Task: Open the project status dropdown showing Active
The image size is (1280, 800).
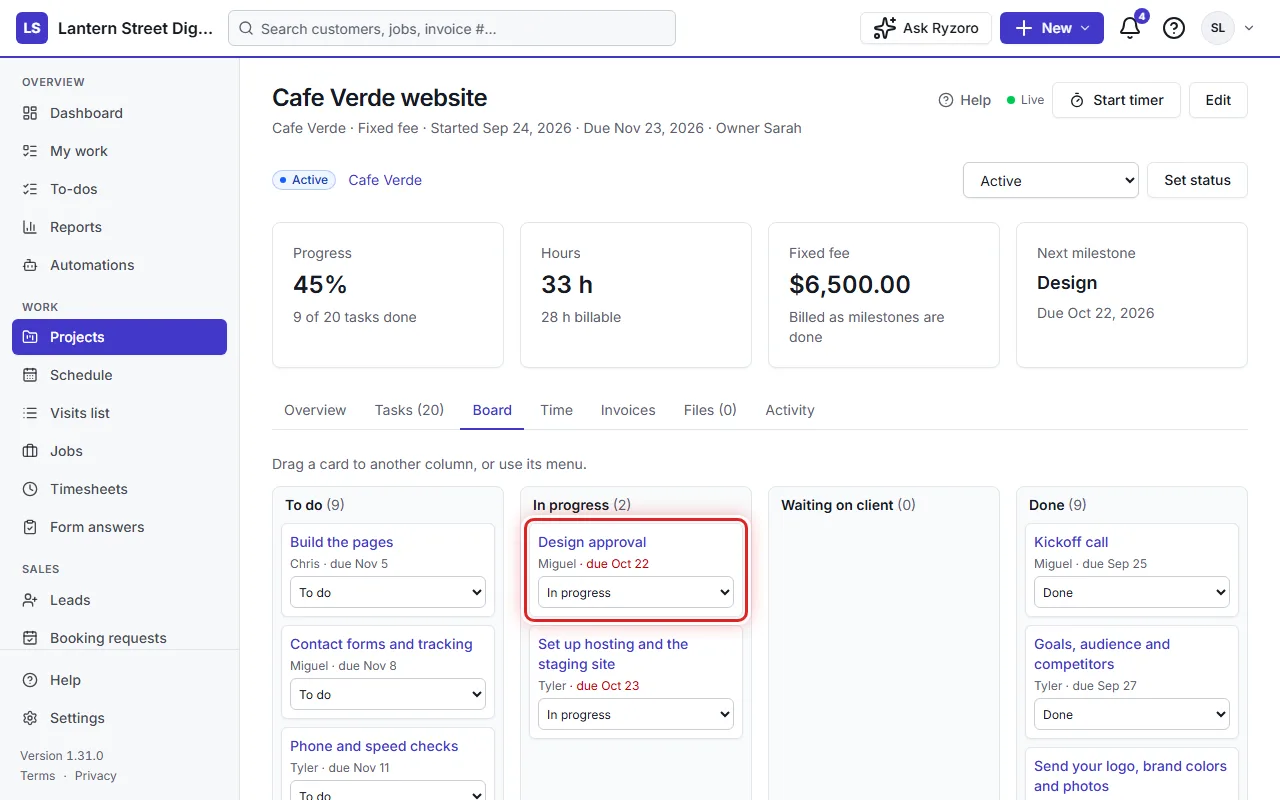Action: [1051, 181]
